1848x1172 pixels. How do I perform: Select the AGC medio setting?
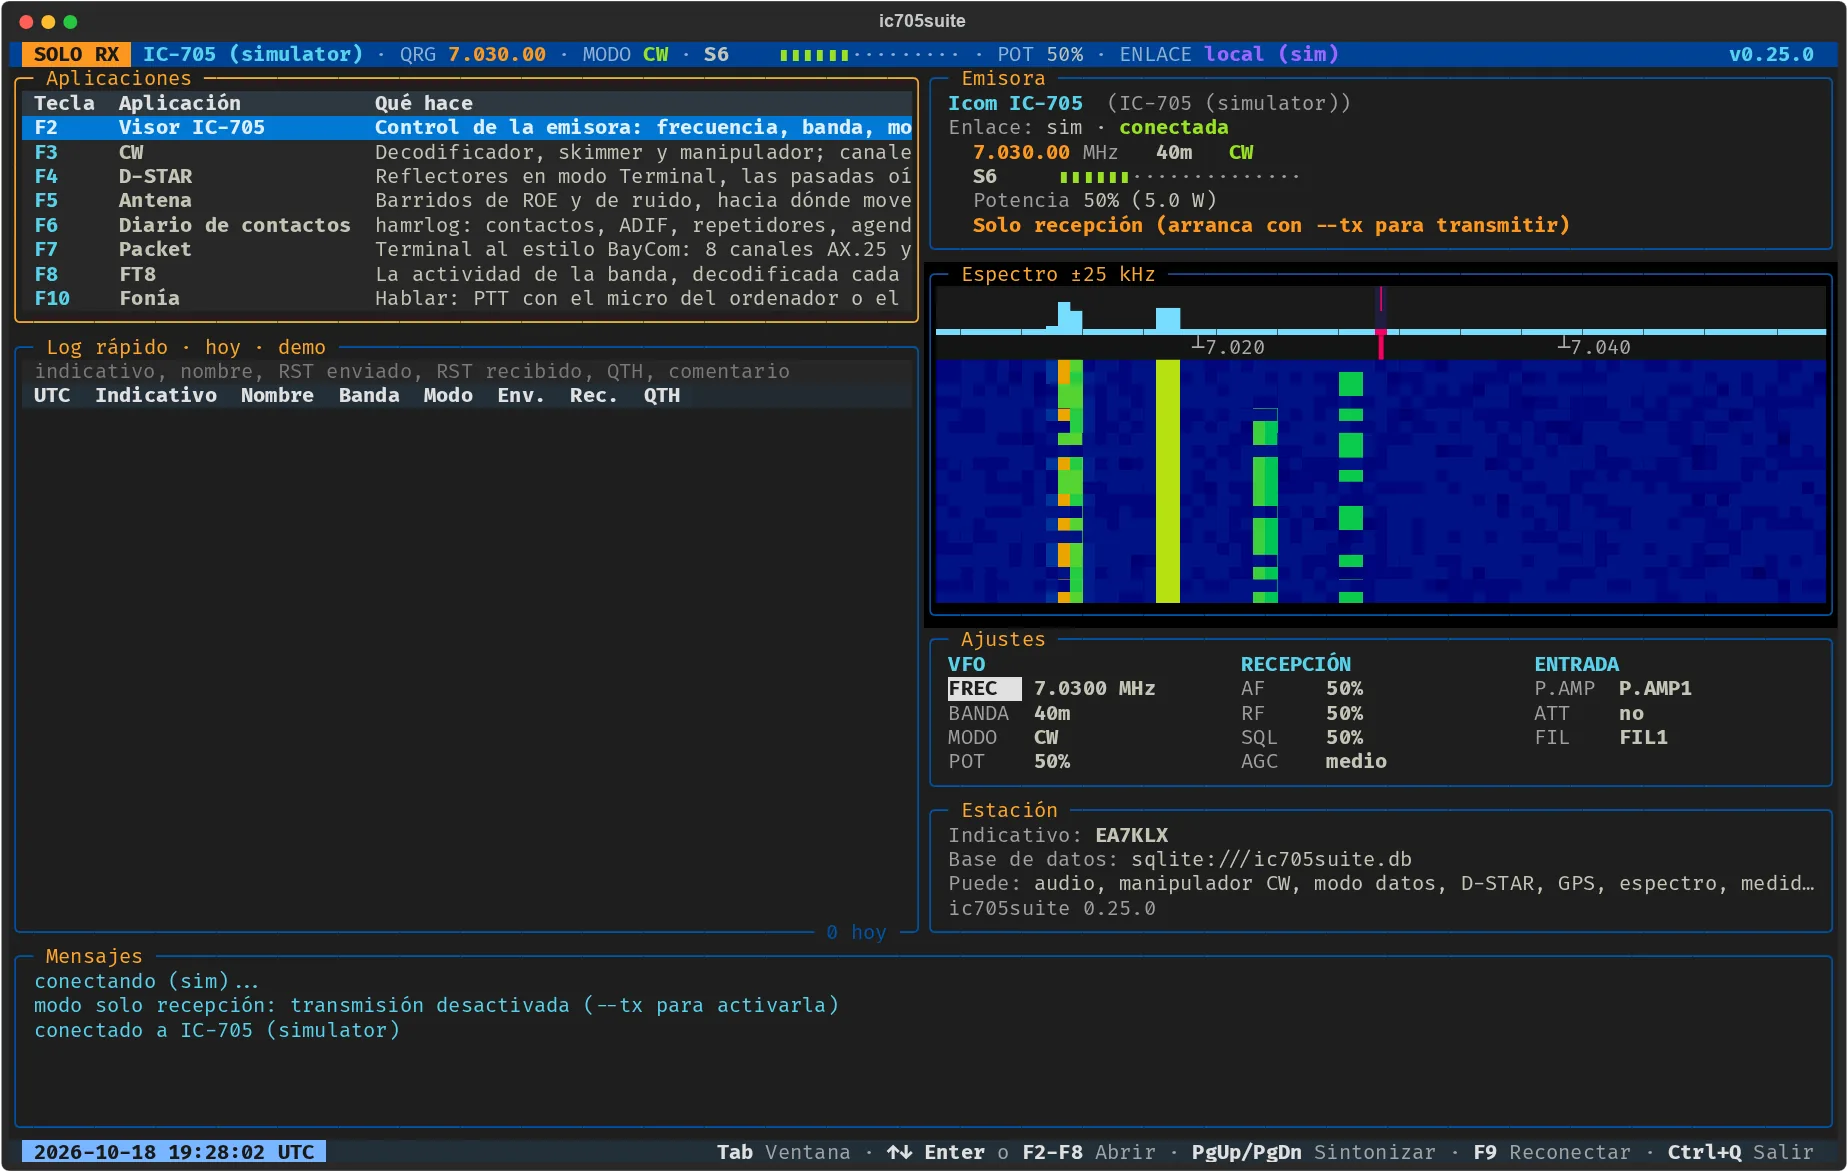coord(1314,761)
